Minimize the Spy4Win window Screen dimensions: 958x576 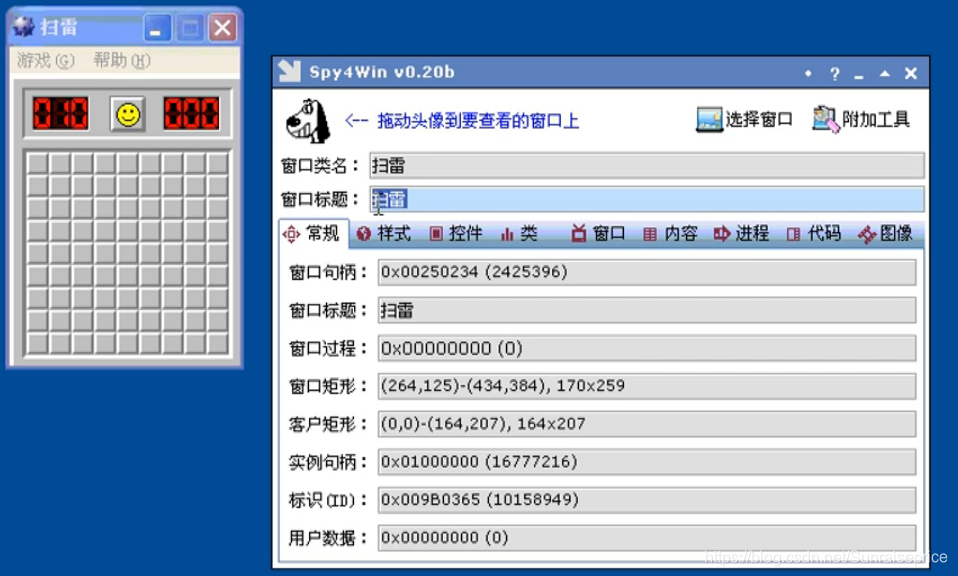[x=858, y=75]
